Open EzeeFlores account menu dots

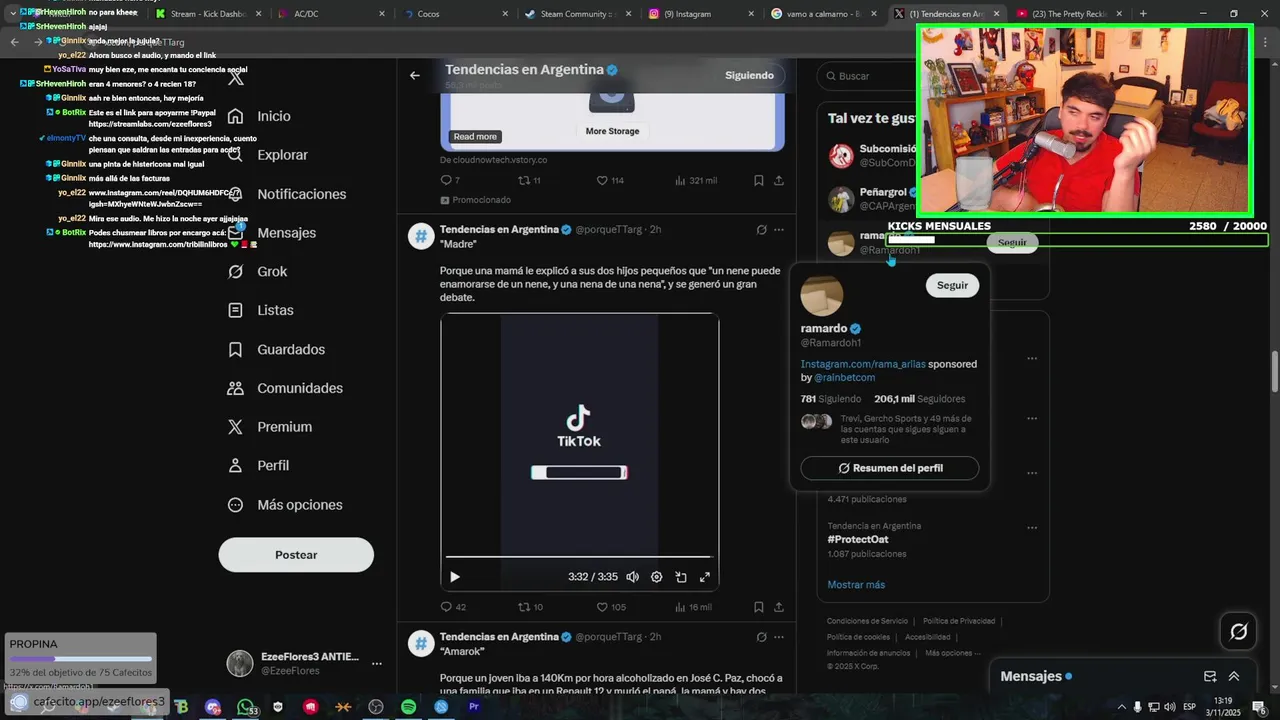click(x=377, y=663)
